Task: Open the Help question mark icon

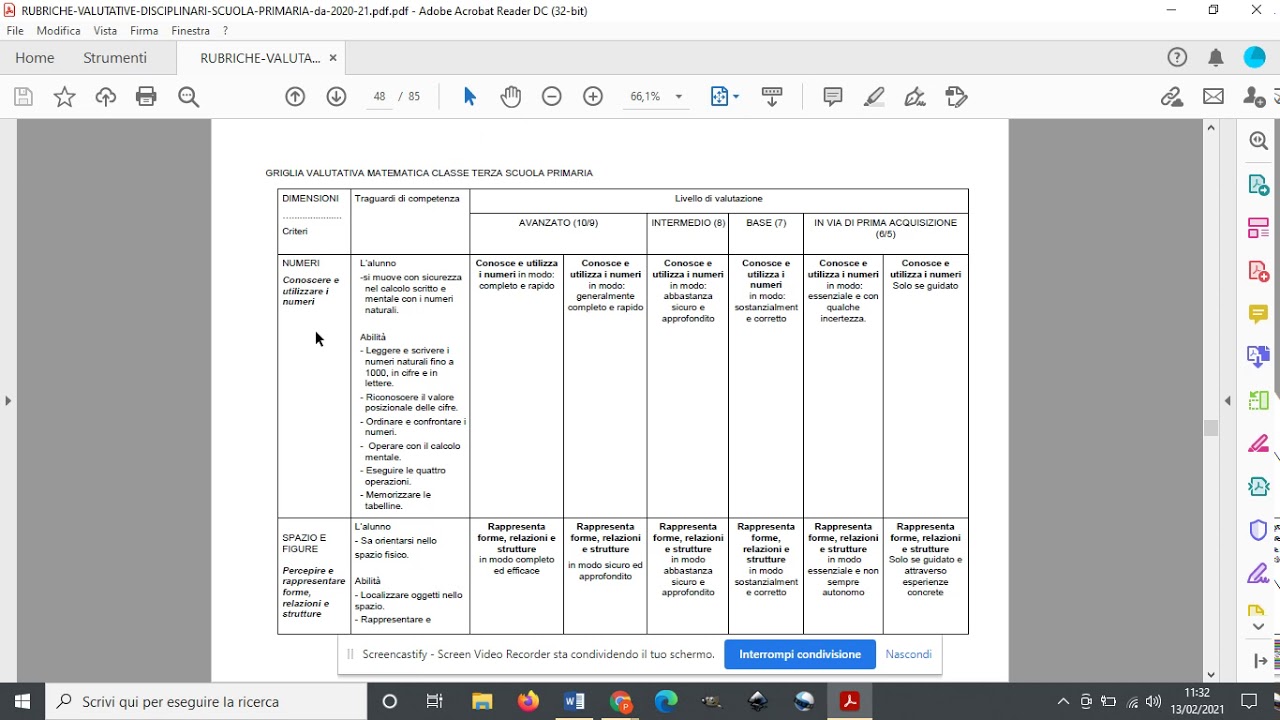Action: [1177, 58]
